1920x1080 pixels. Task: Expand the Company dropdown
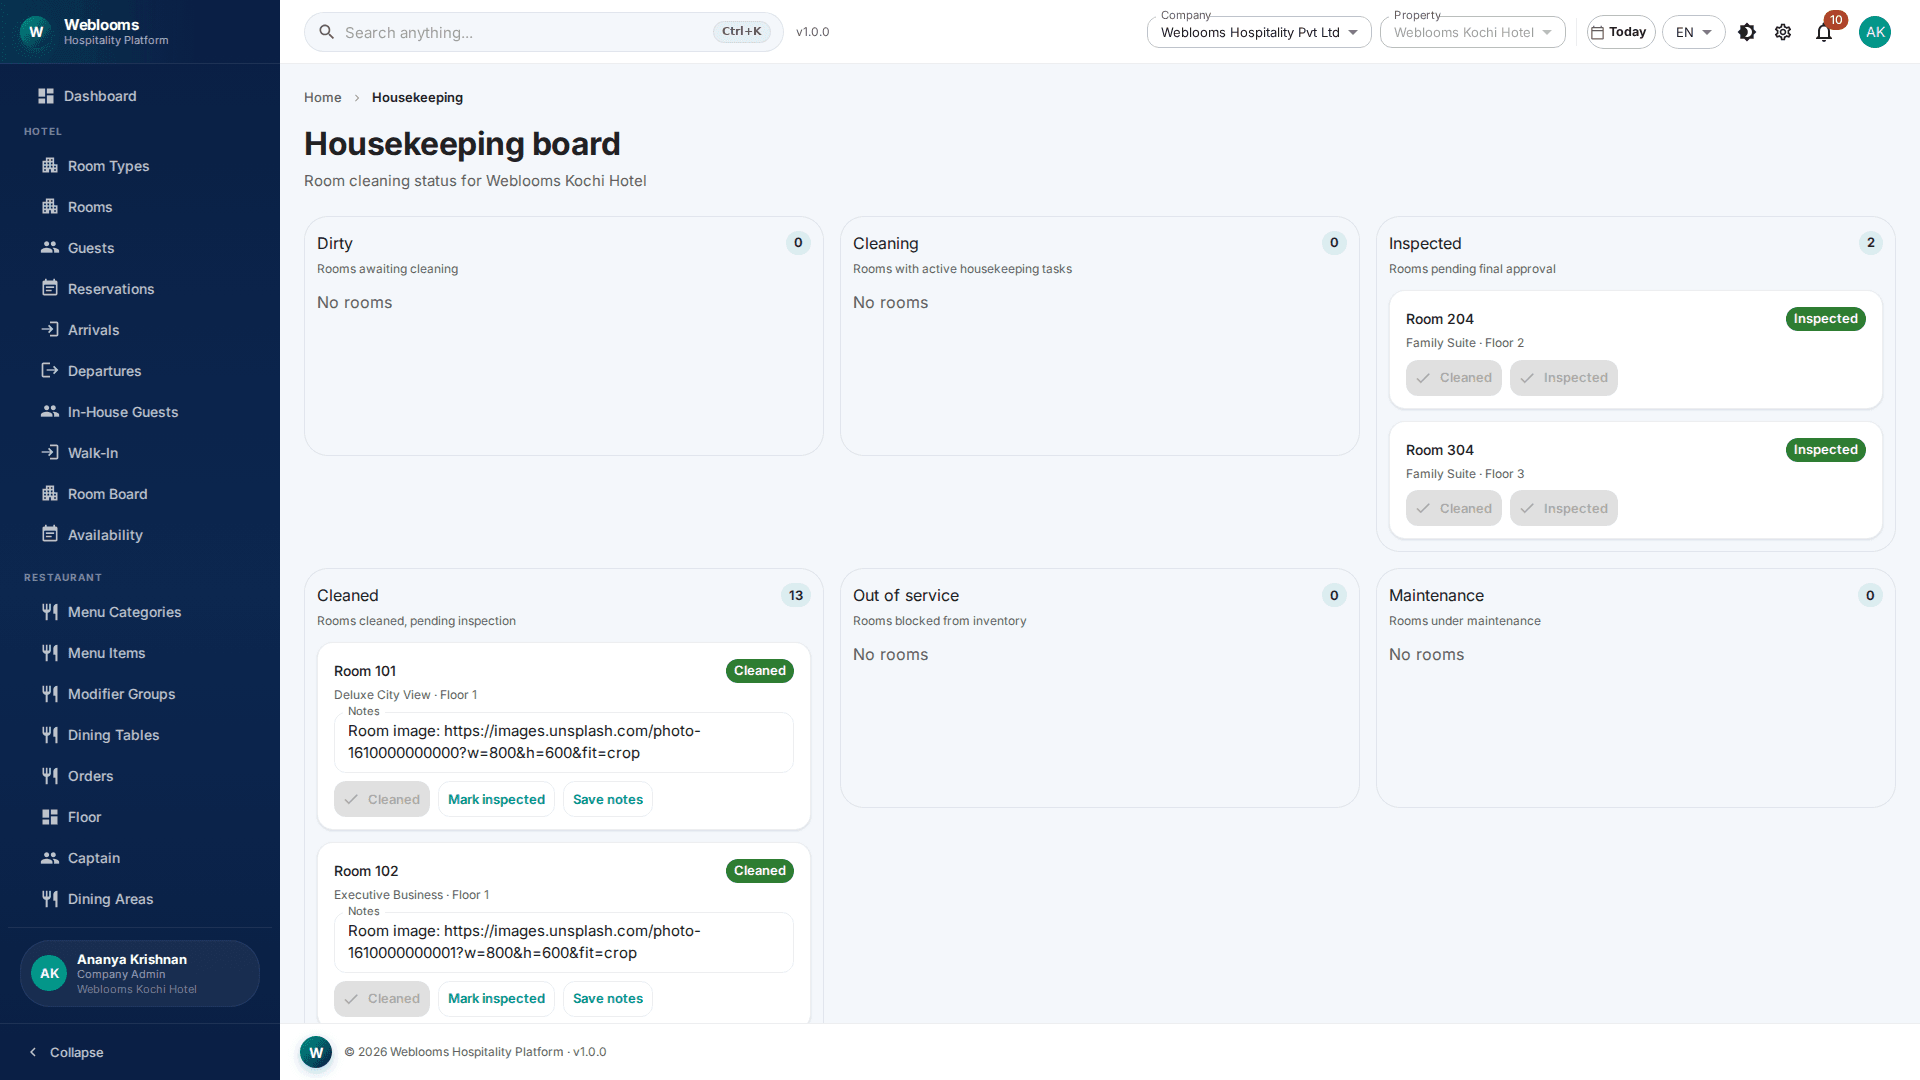click(x=1259, y=32)
